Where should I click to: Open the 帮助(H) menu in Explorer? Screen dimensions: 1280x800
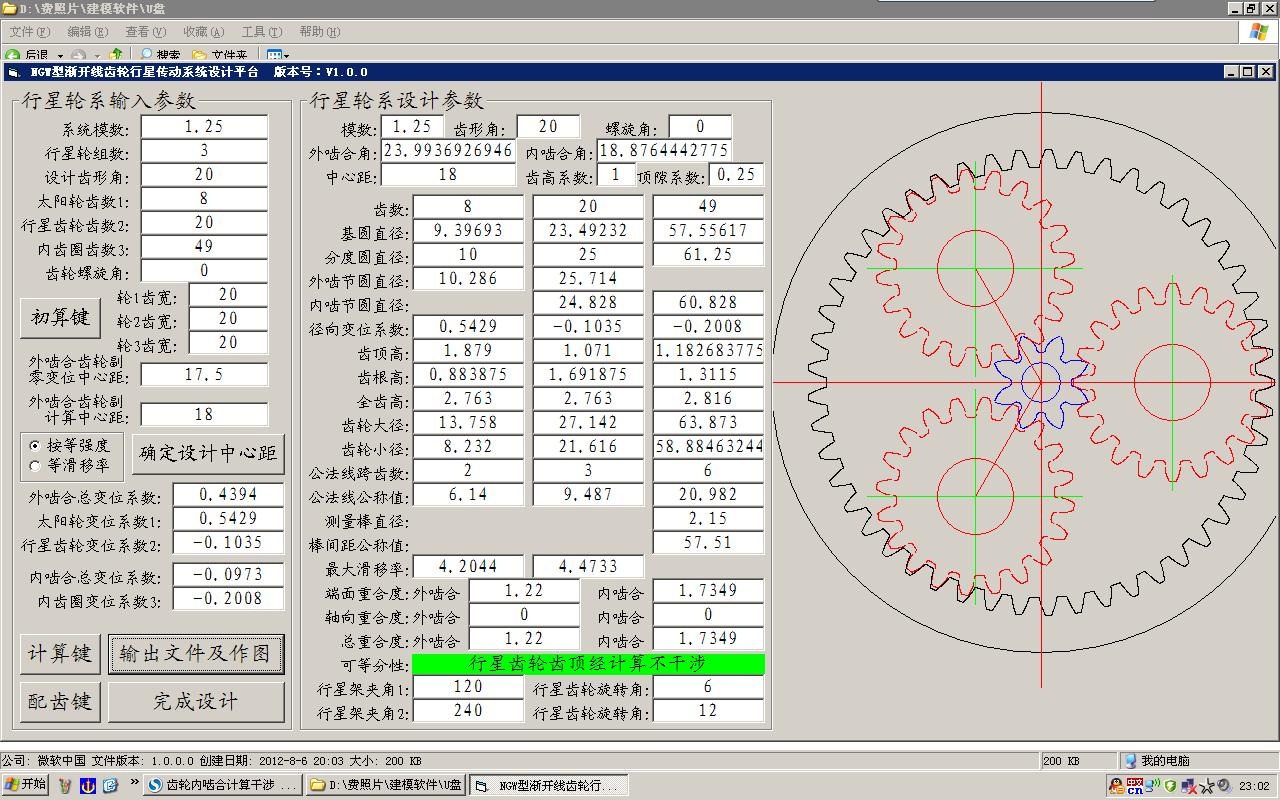tap(320, 32)
